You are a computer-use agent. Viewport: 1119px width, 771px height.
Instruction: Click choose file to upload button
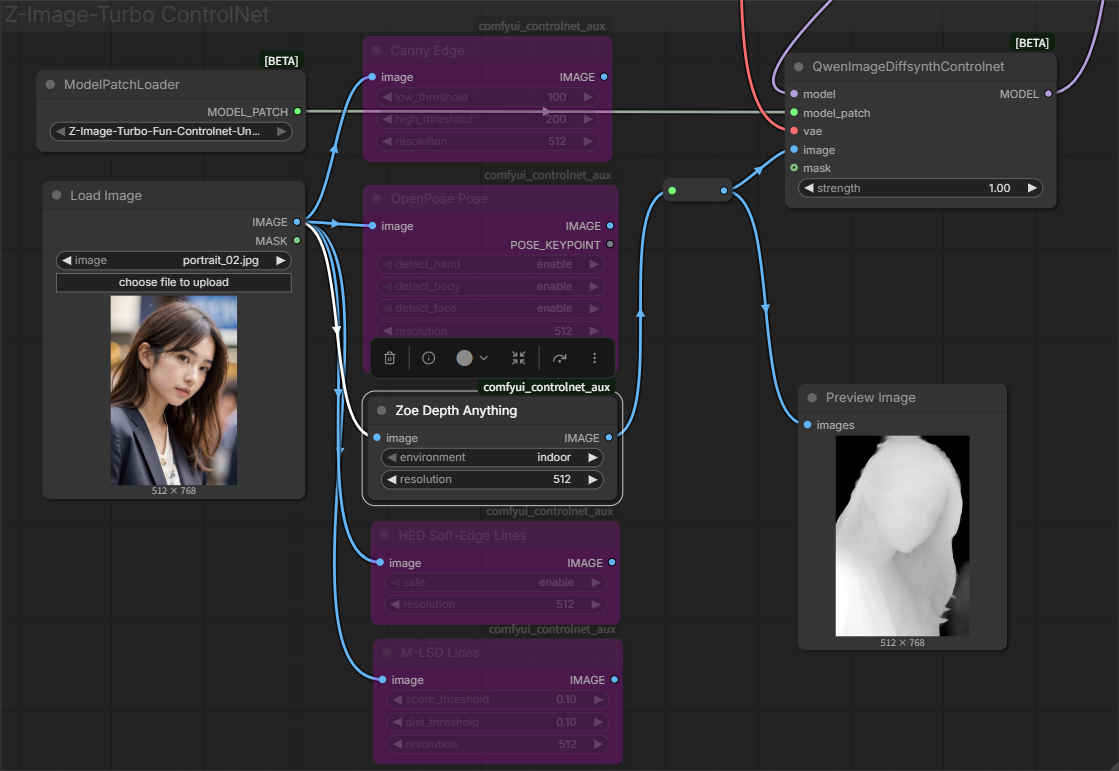(x=173, y=282)
